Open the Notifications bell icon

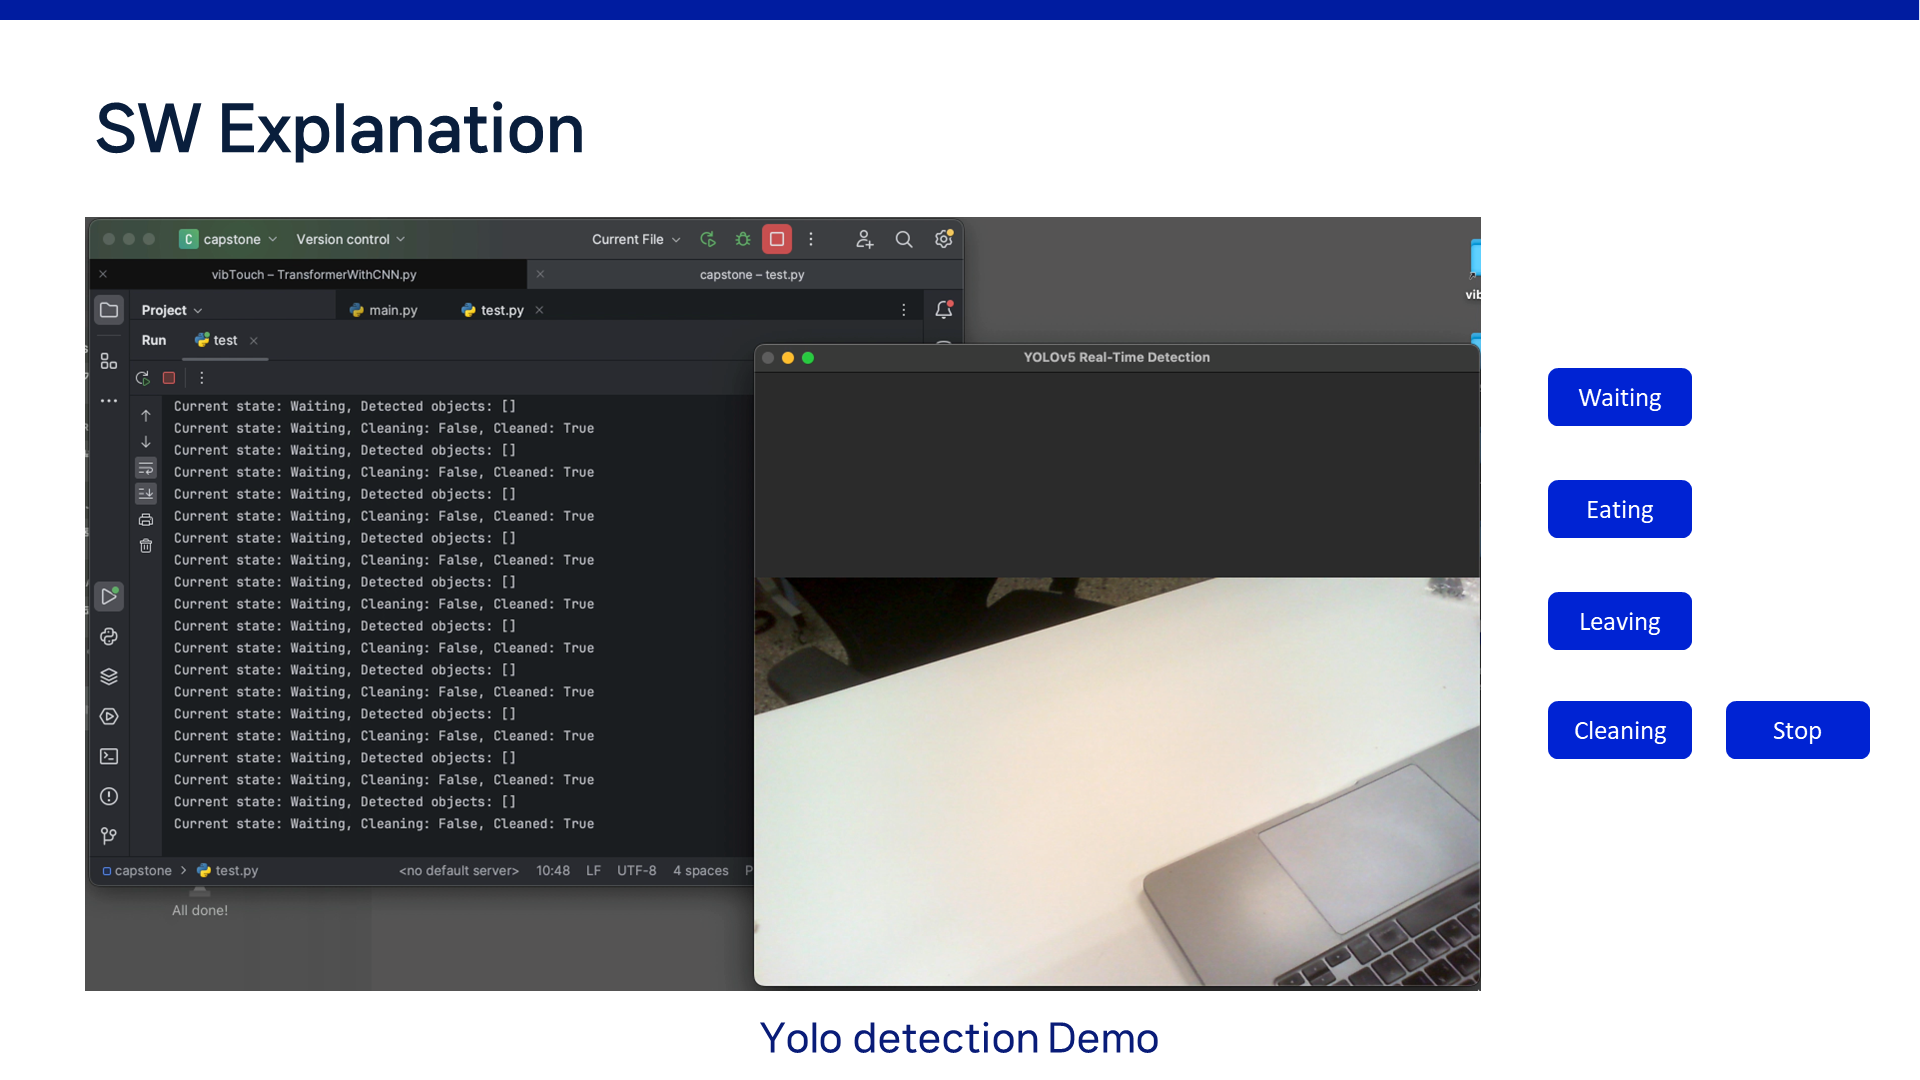point(943,310)
